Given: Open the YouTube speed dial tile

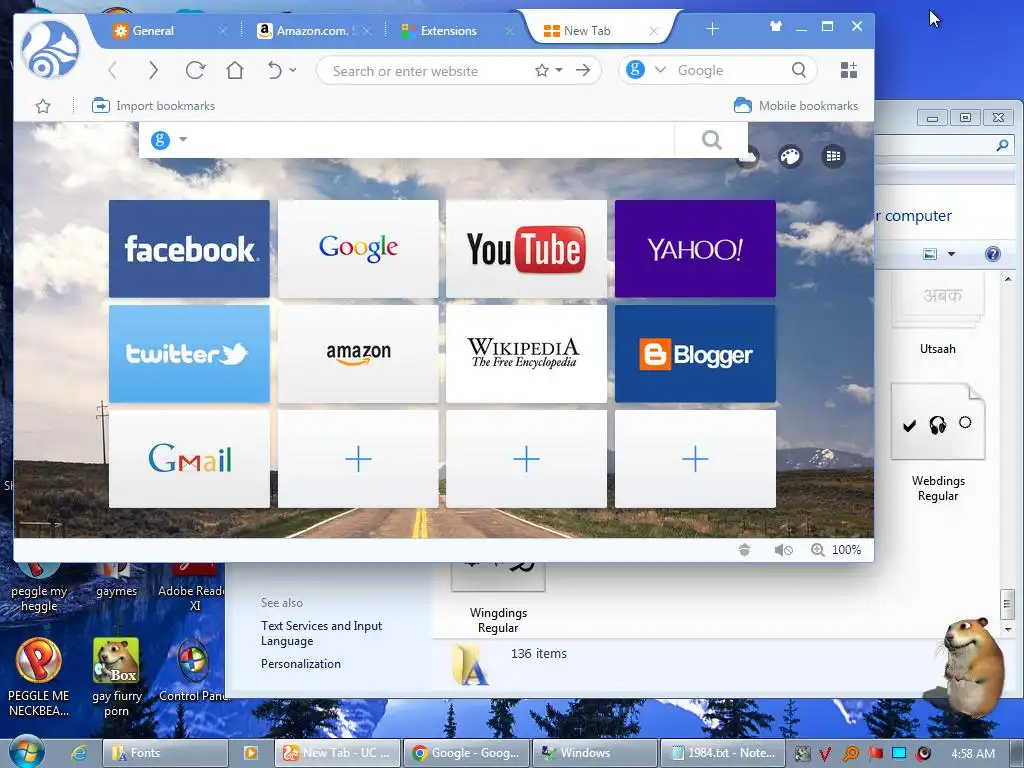Looking at the screenshot, I should 526,249.
